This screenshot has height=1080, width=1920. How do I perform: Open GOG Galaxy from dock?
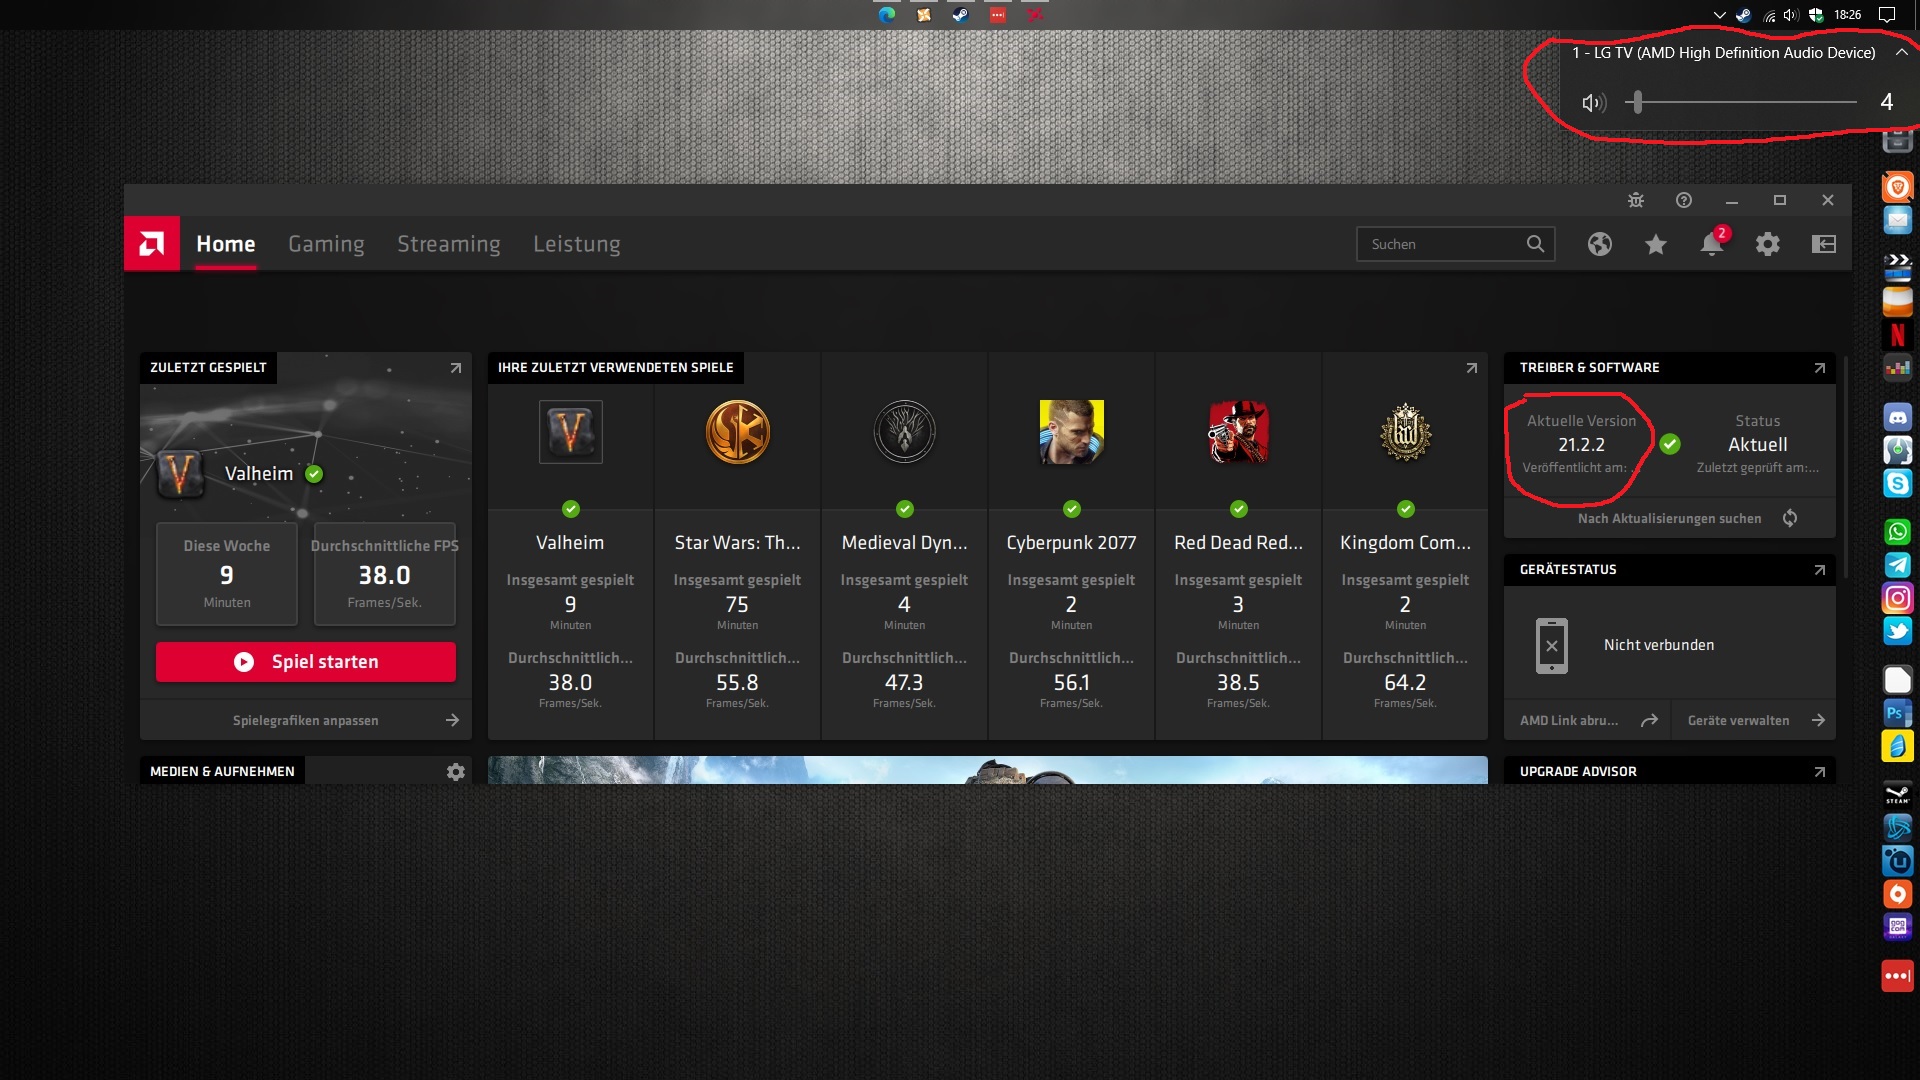1897,927
